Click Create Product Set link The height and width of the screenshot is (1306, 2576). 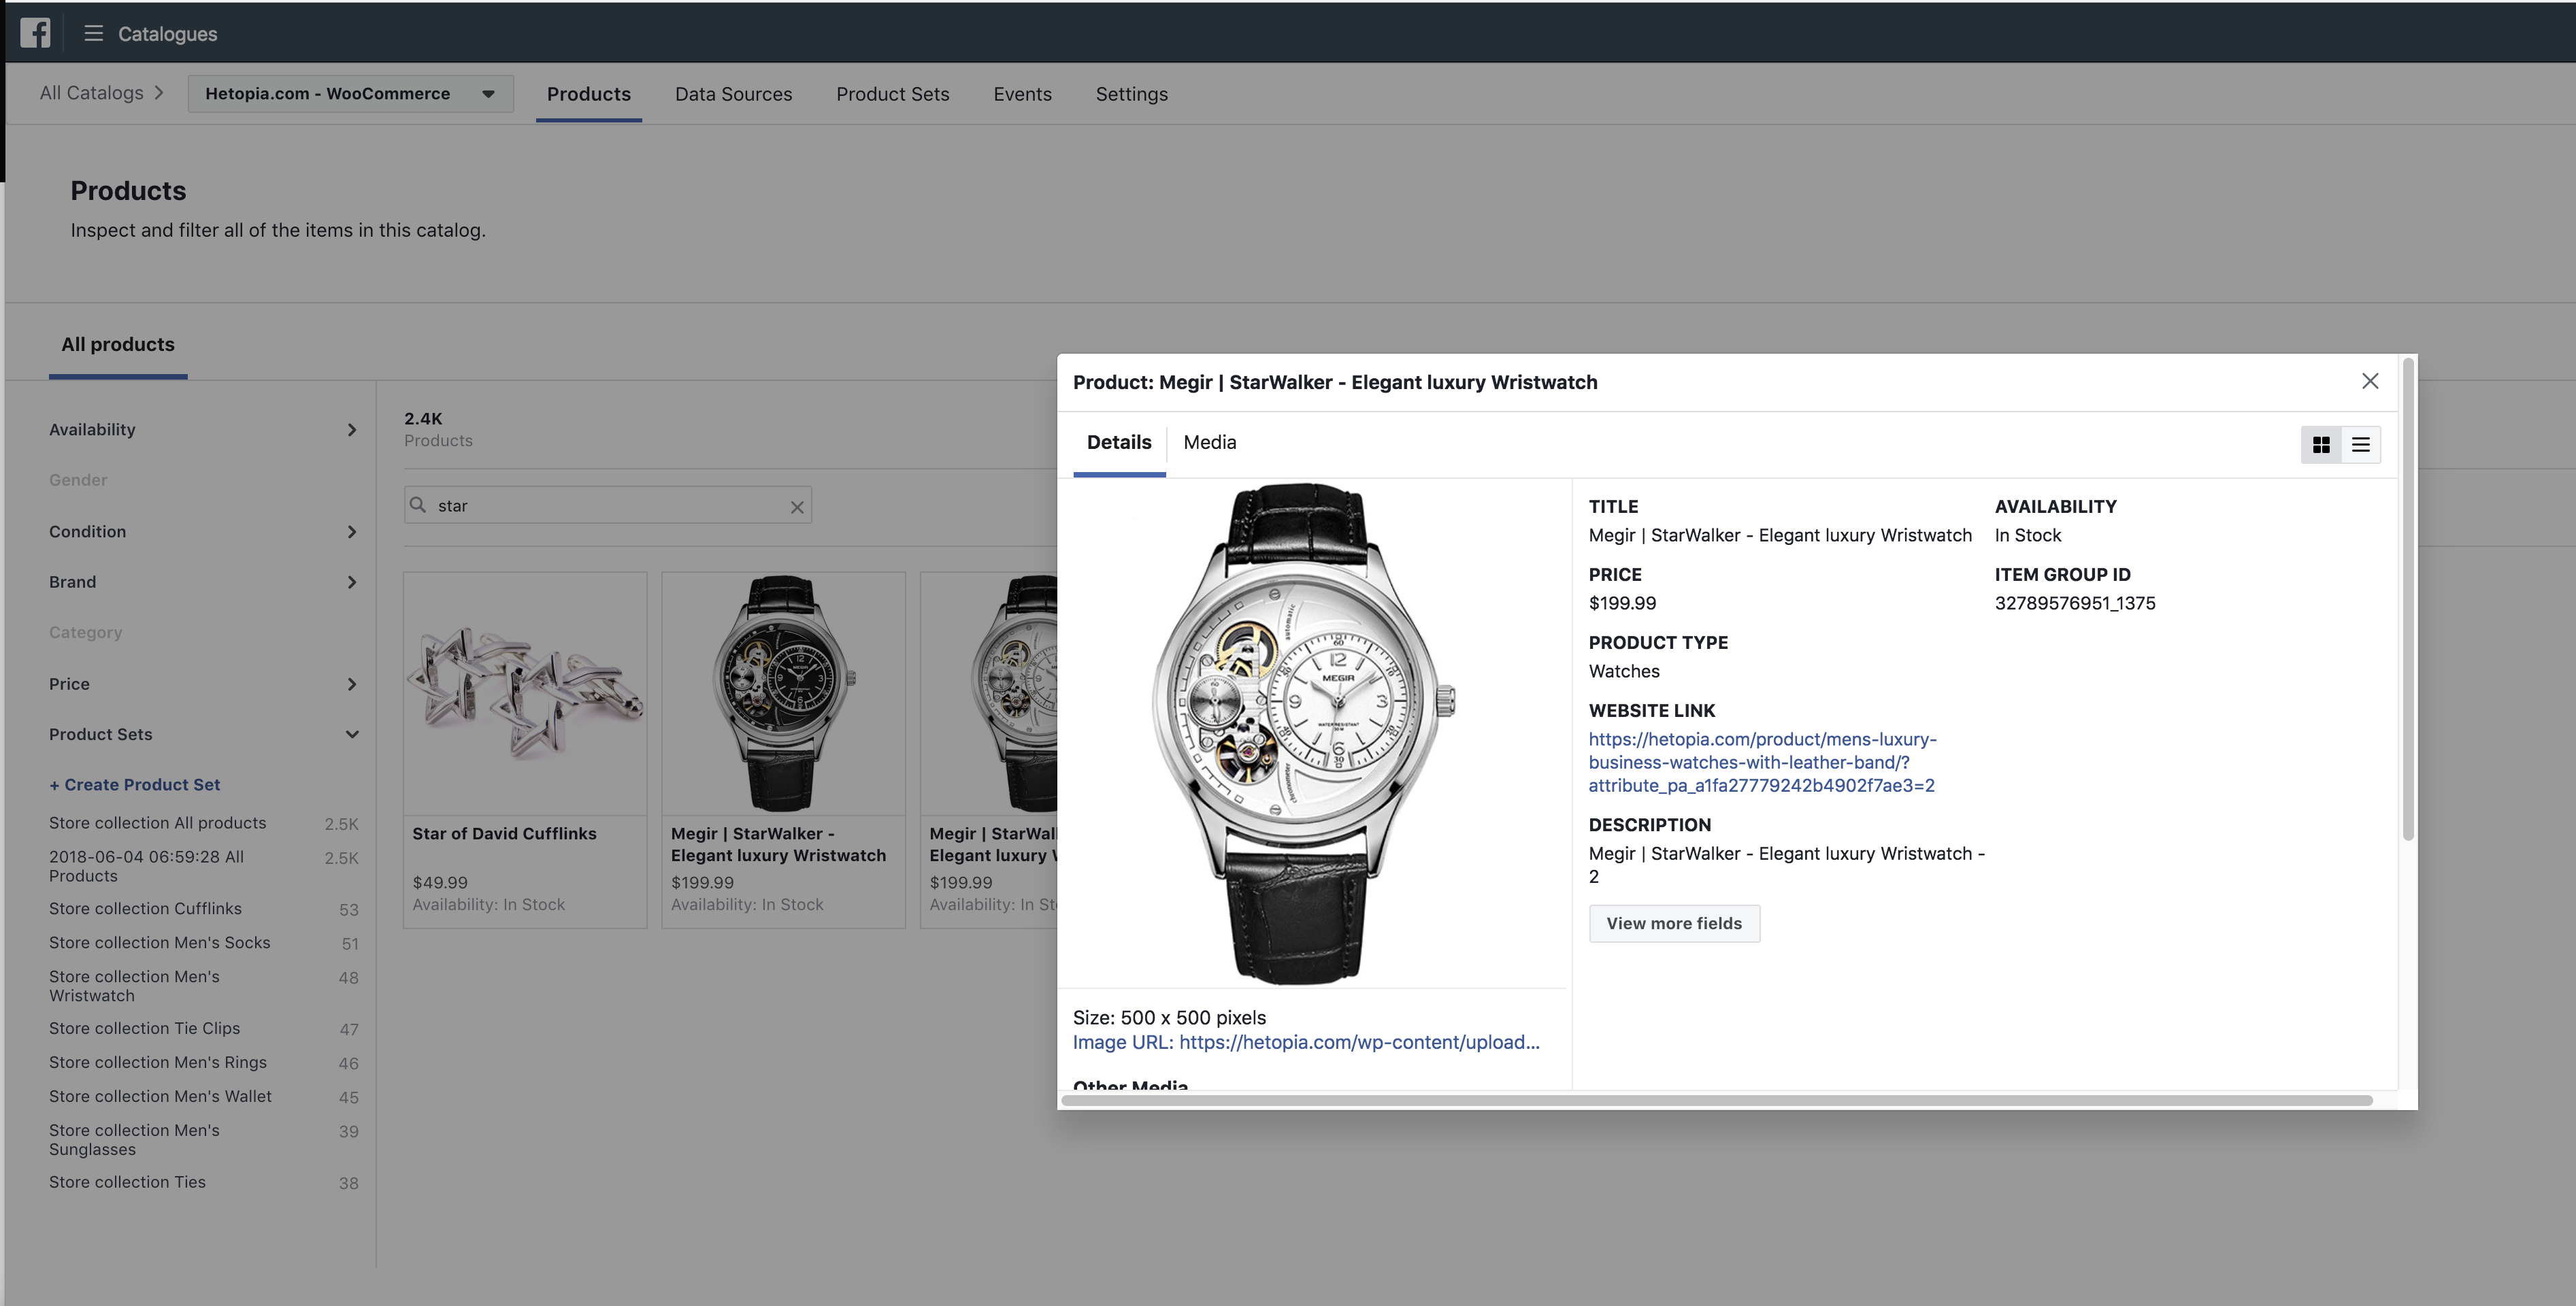[x=135, y=785]
